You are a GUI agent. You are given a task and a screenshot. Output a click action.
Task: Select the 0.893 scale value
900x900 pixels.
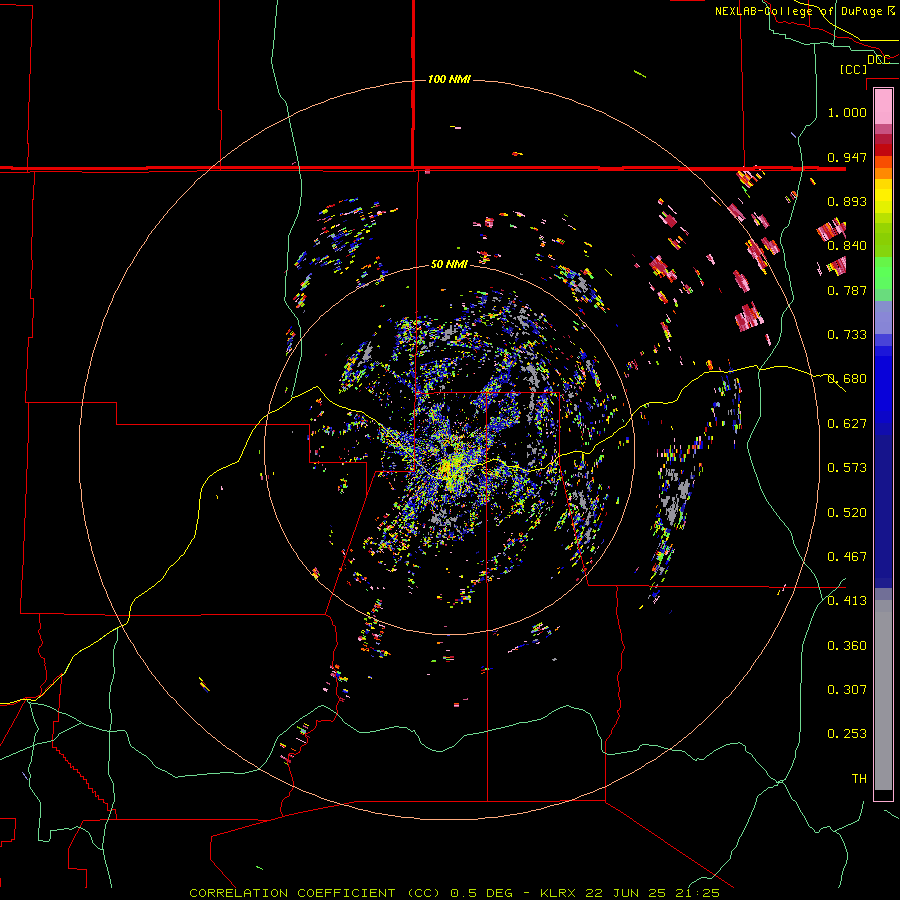coord(847,201)
